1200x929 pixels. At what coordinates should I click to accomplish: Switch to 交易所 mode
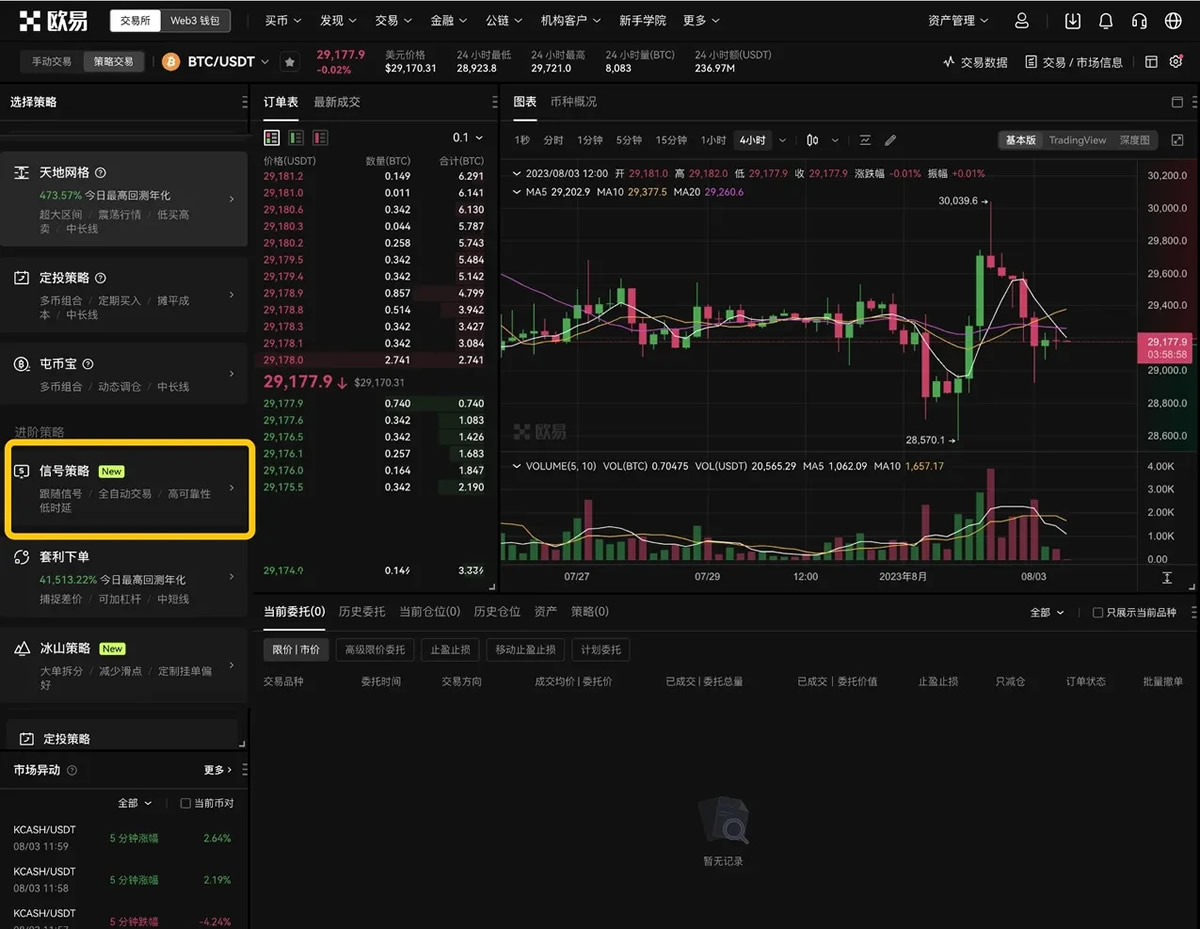(x=134, y=20)
